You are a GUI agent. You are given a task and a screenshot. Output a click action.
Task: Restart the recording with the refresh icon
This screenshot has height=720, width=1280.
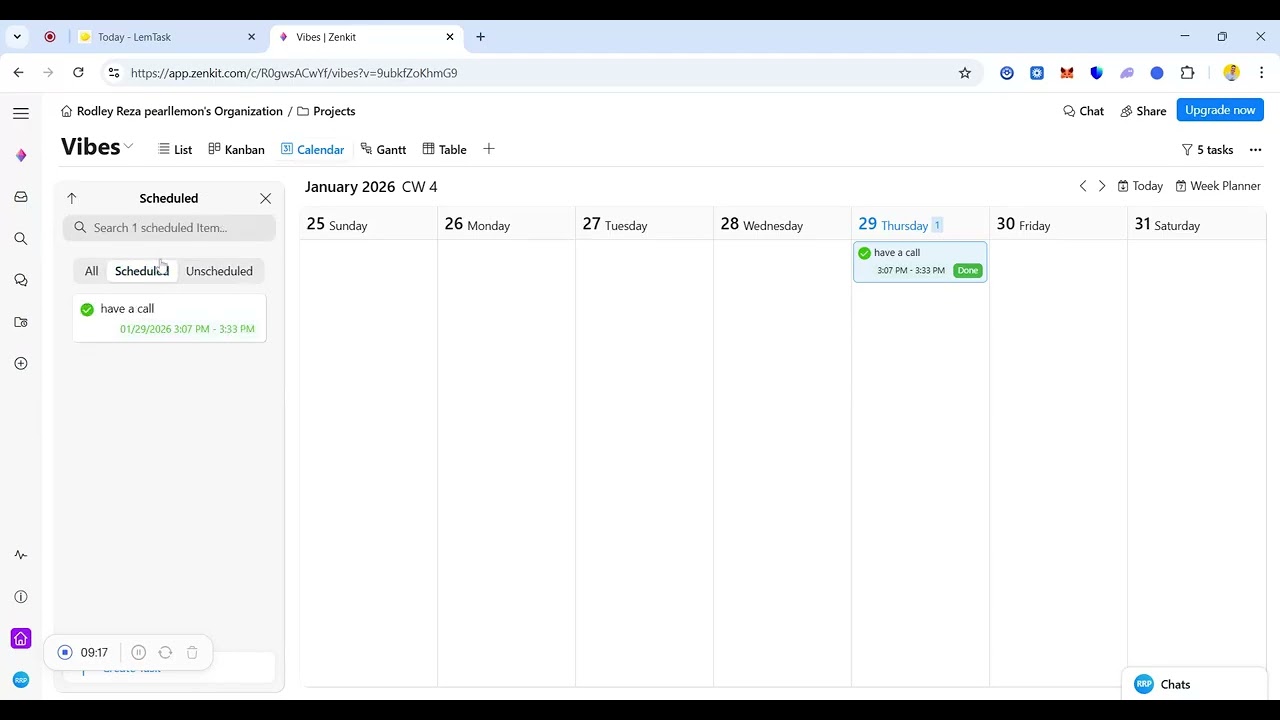tap(166, 652)
